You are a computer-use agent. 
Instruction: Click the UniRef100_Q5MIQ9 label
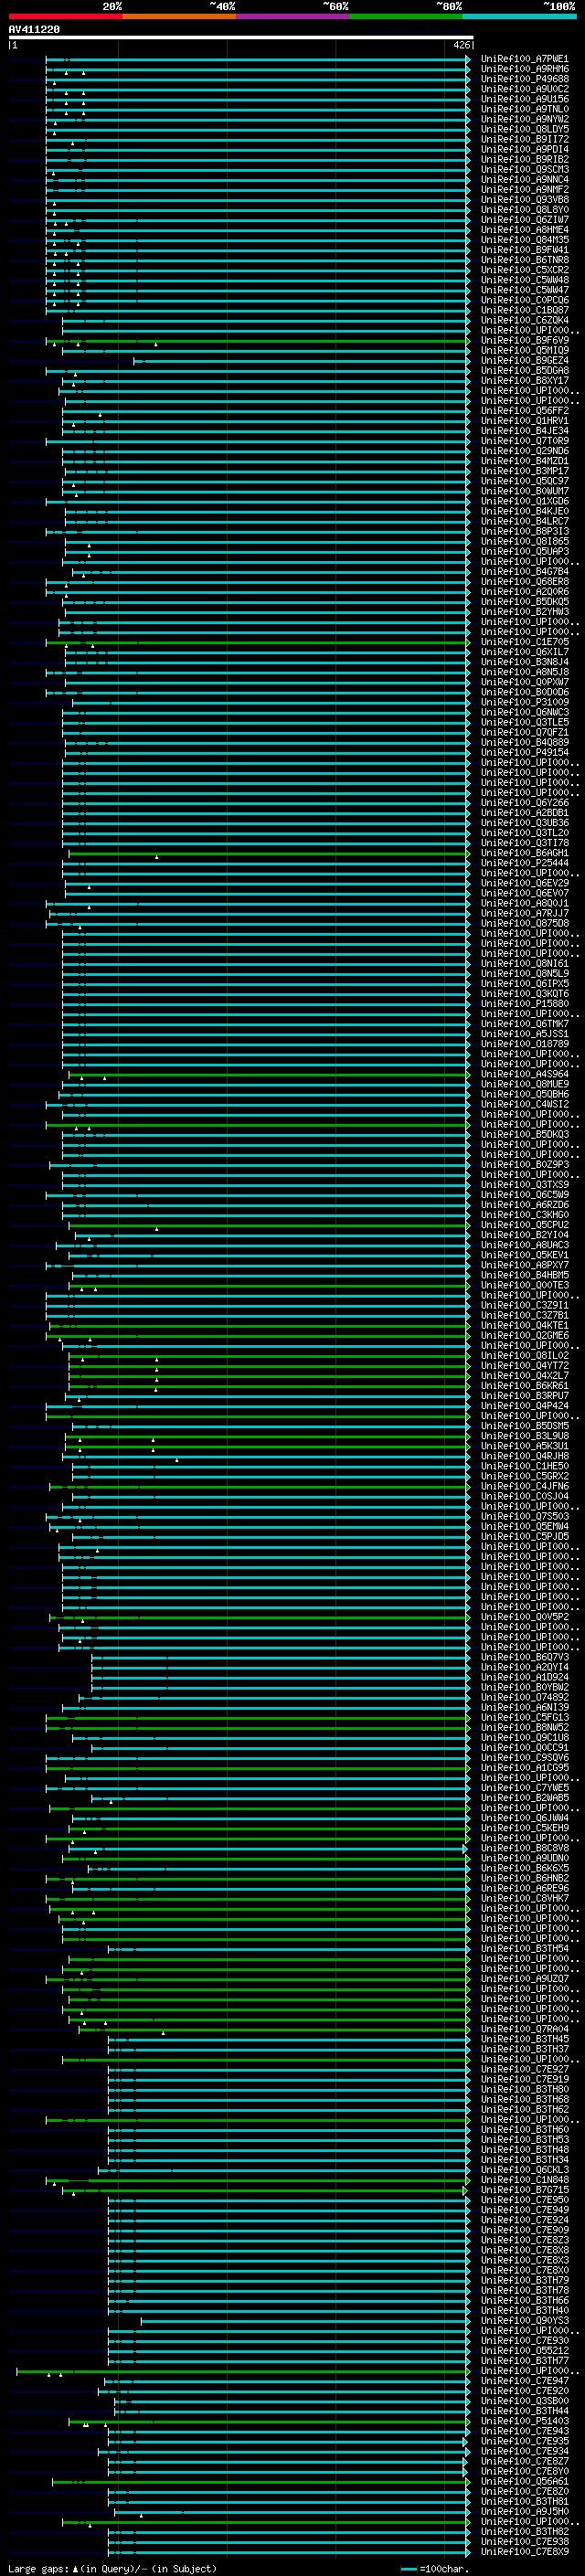[x=524, y=350]
